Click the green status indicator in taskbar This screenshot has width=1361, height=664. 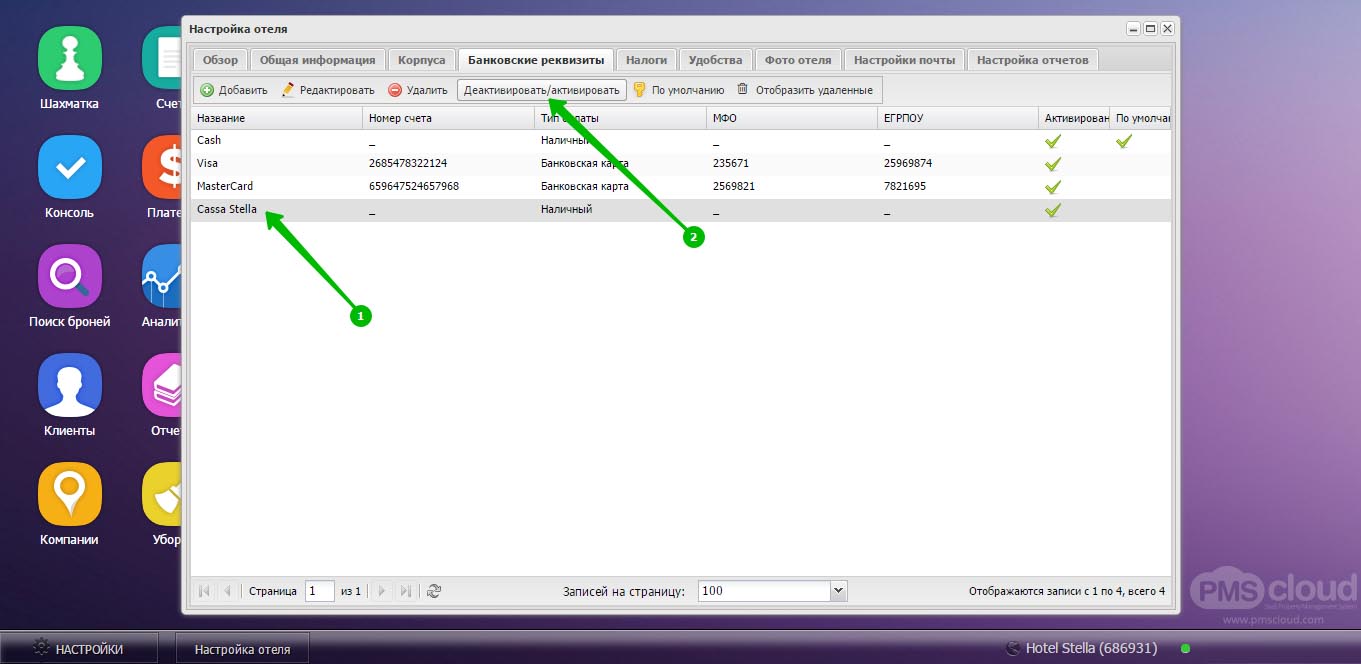point(1185,648)
